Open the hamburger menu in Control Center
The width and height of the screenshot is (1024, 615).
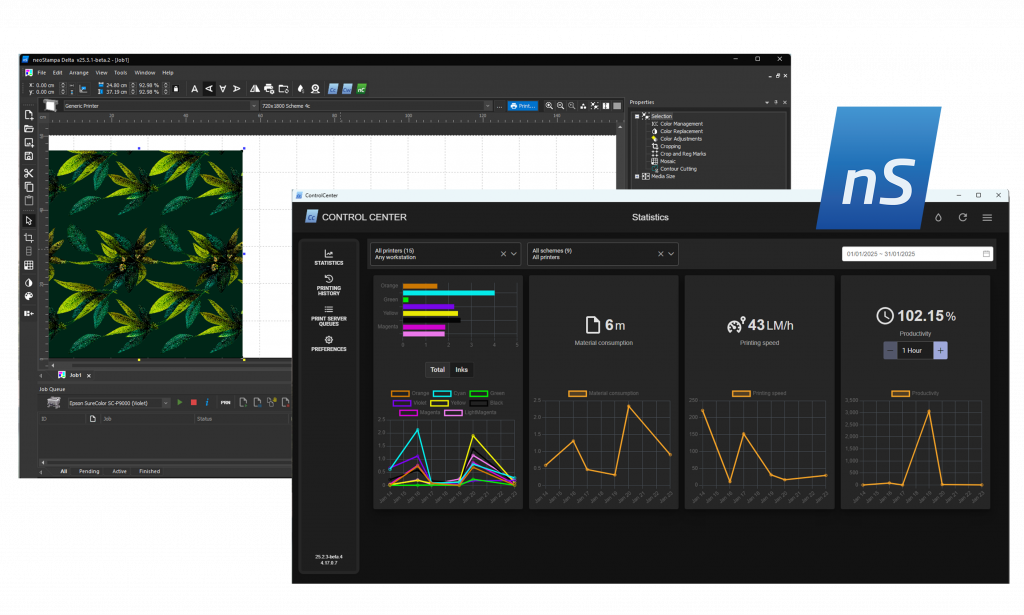coord(987,217)
